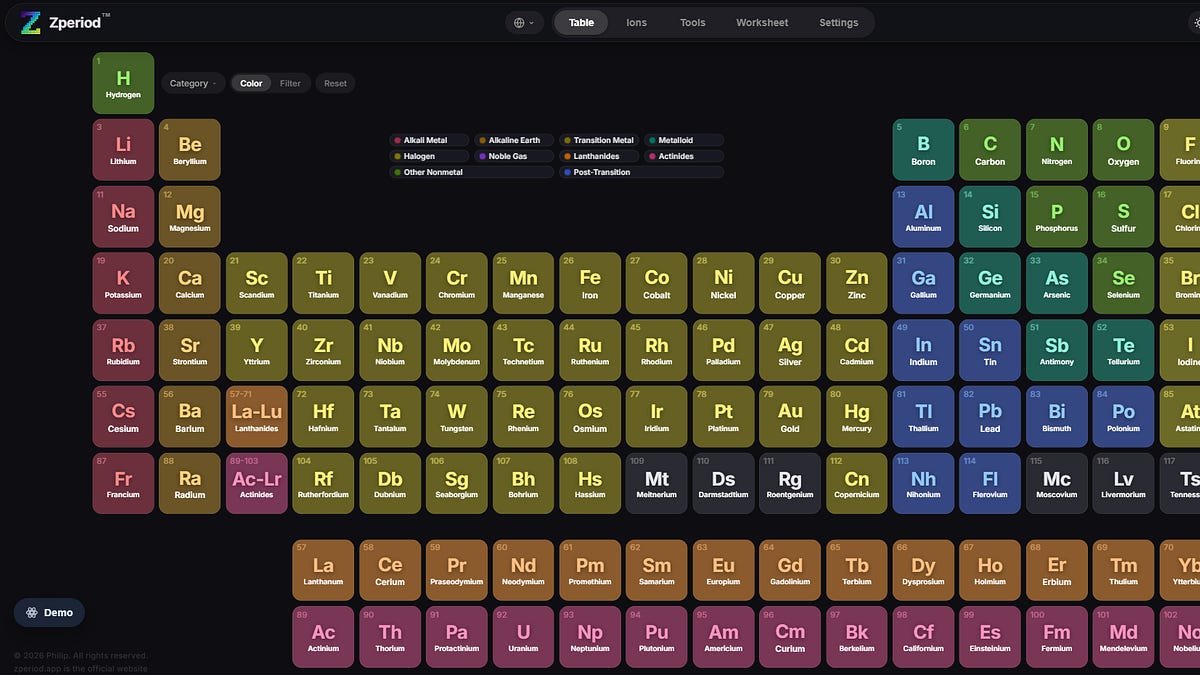Click the Zperiod logo icon
1200x675 pixels.
pos(31,23)
